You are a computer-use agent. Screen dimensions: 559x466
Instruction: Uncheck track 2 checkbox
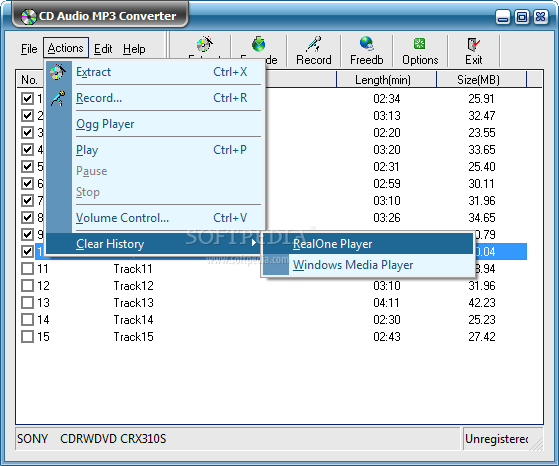27,116
